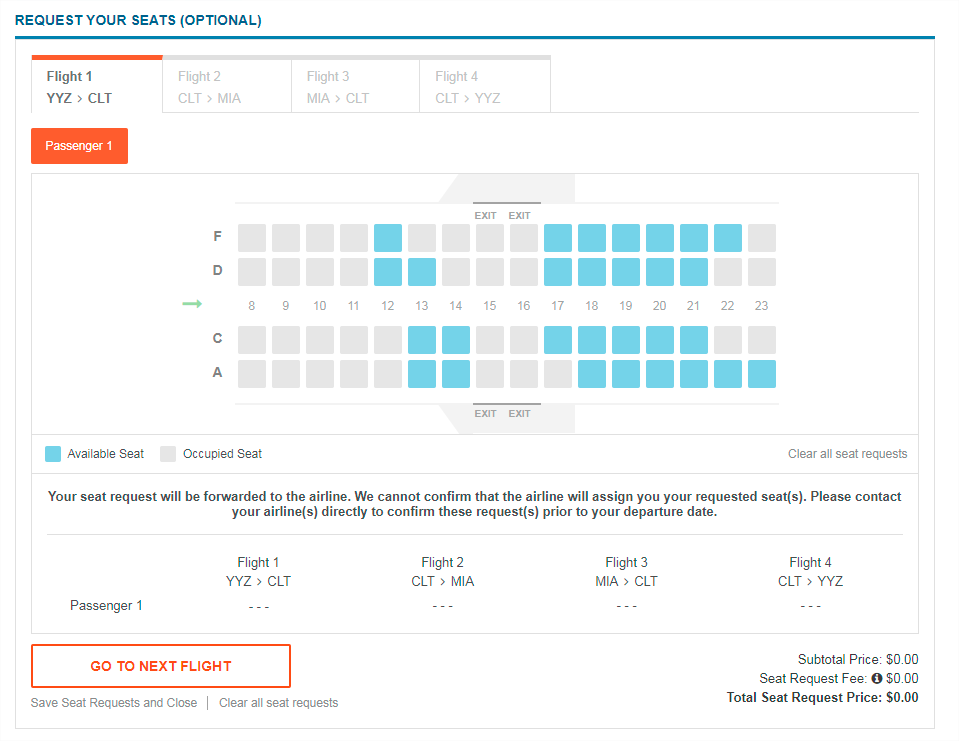The width and height of the screenshot is (959, 741).
Task: Open the Flight 3 MIA-CLT tab
Action: [x=355, y=86]
